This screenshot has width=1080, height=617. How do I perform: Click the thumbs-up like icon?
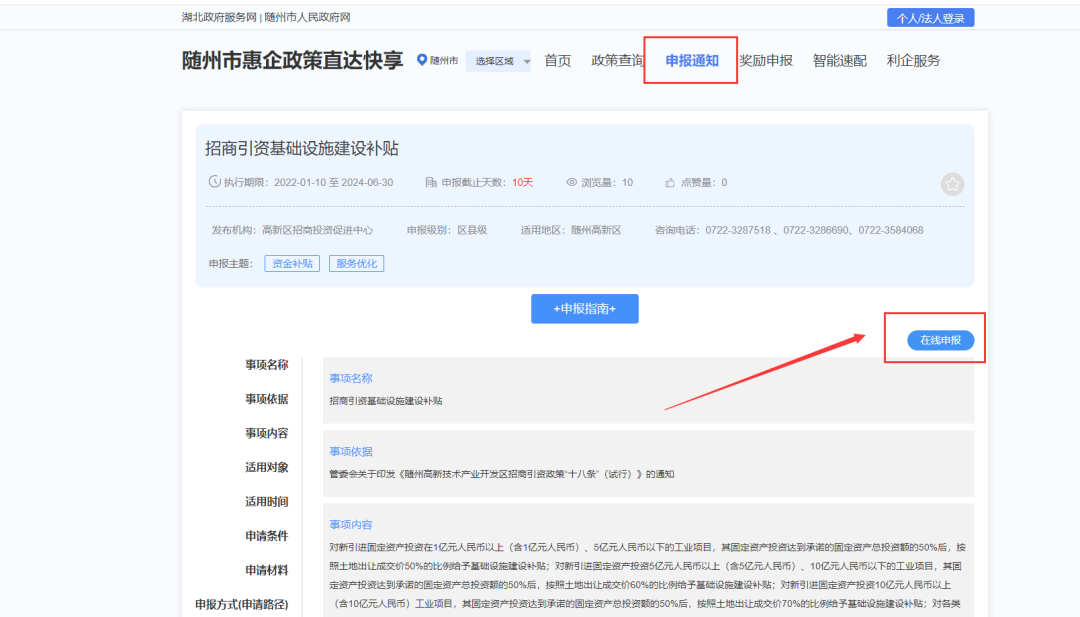click(x=670, y=183)
